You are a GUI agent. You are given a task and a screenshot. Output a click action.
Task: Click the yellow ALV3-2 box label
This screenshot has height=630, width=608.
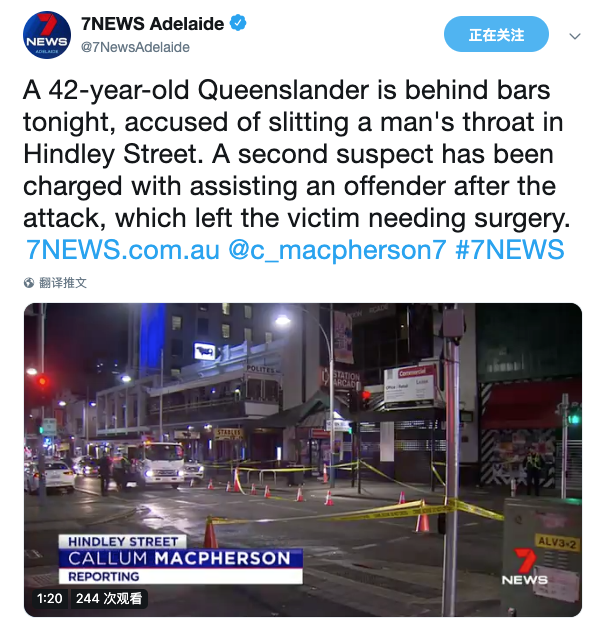(558, 543)
